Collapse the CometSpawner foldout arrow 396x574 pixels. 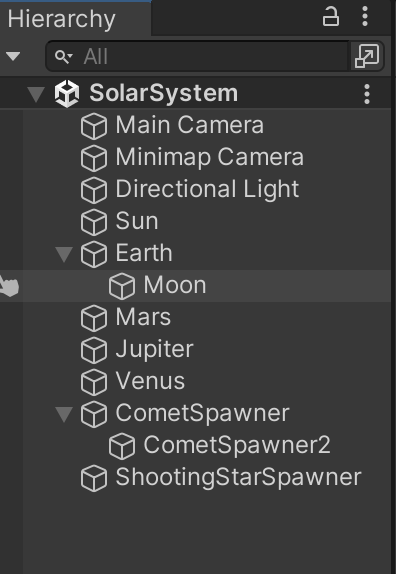click(x=64, y=414)
